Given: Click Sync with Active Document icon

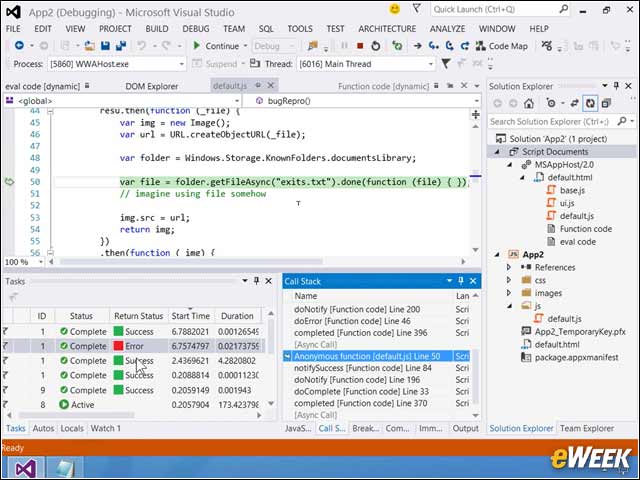Looking at the screenshot, I should pos(575,104).
